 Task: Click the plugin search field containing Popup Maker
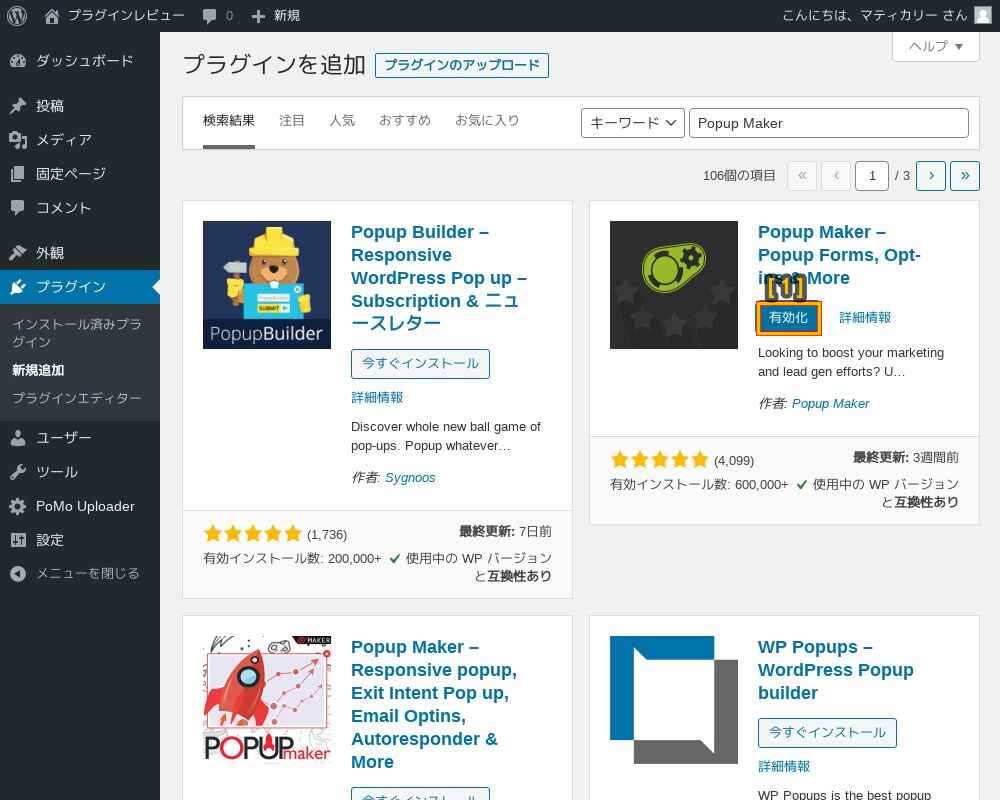828,123
